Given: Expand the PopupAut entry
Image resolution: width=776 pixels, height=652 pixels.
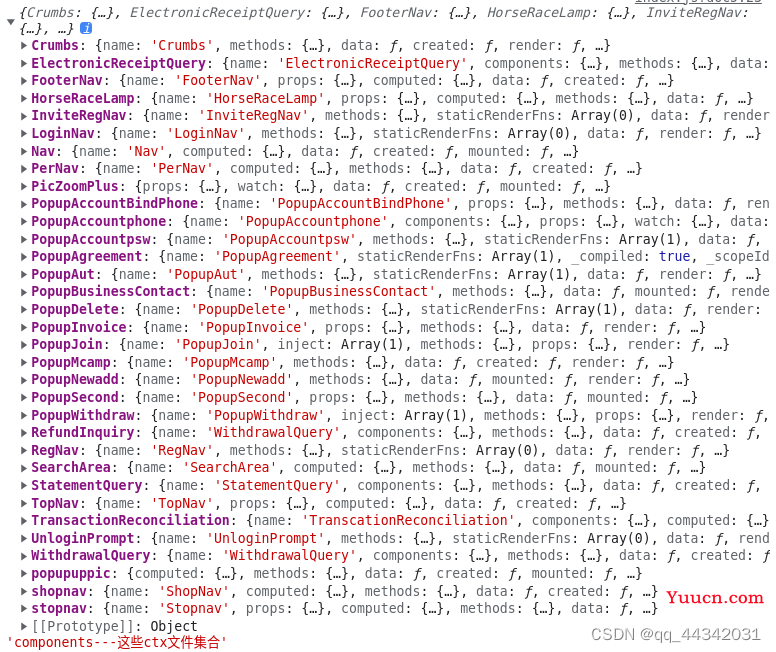Looking at the screenshot, I should (24, 275).
